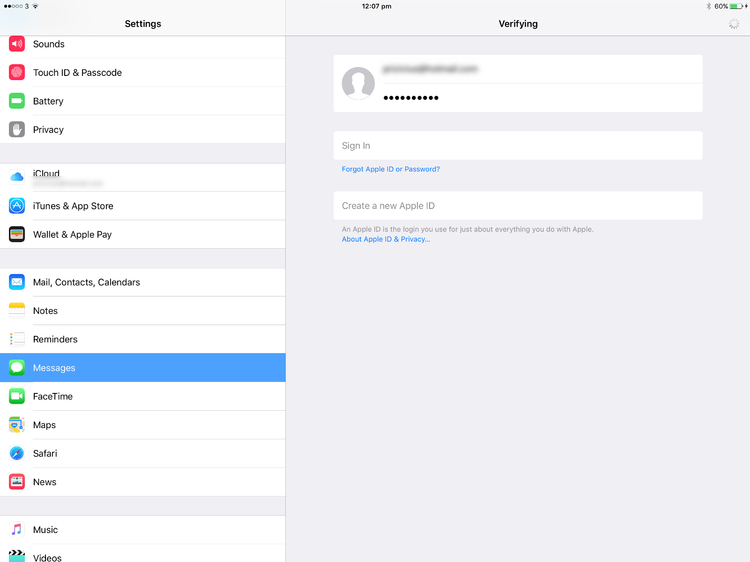The image size is (750, 562).
Task: Open iCloud settings row
Action: point(143,177)
